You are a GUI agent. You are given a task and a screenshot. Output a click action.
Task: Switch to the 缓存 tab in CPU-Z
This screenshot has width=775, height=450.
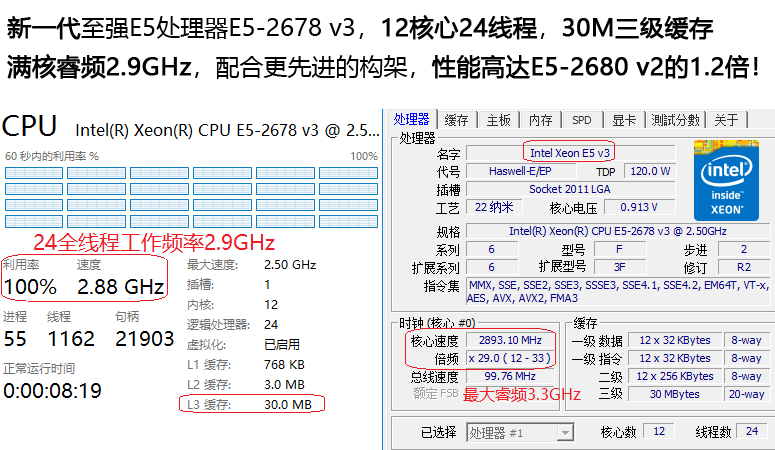click(x=456, y=120)
